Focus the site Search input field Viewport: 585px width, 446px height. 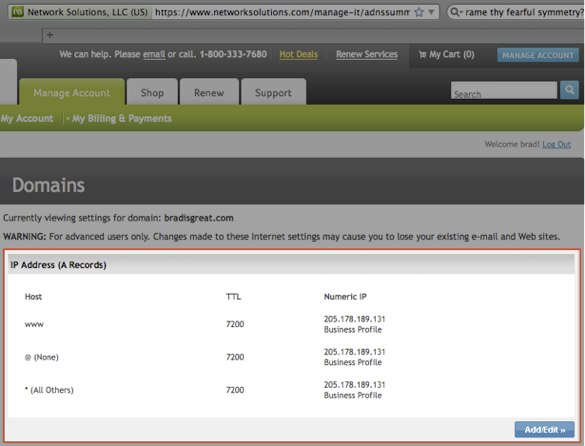pos(504,90)
